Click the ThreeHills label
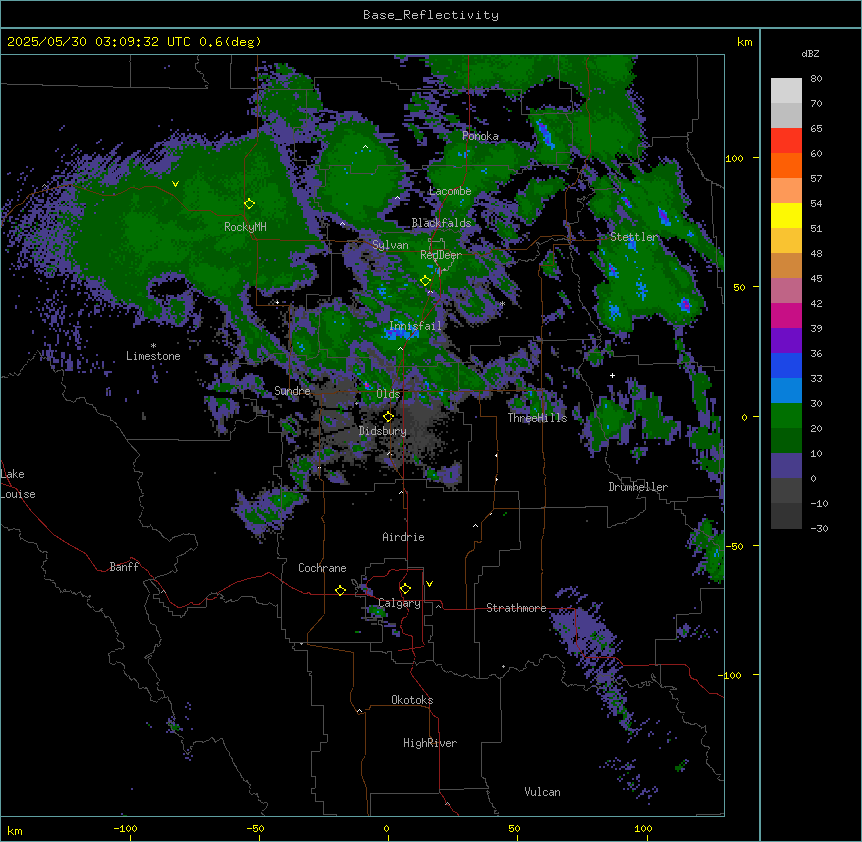The width and height of the screenshot is (862, 842). (537, 418)
